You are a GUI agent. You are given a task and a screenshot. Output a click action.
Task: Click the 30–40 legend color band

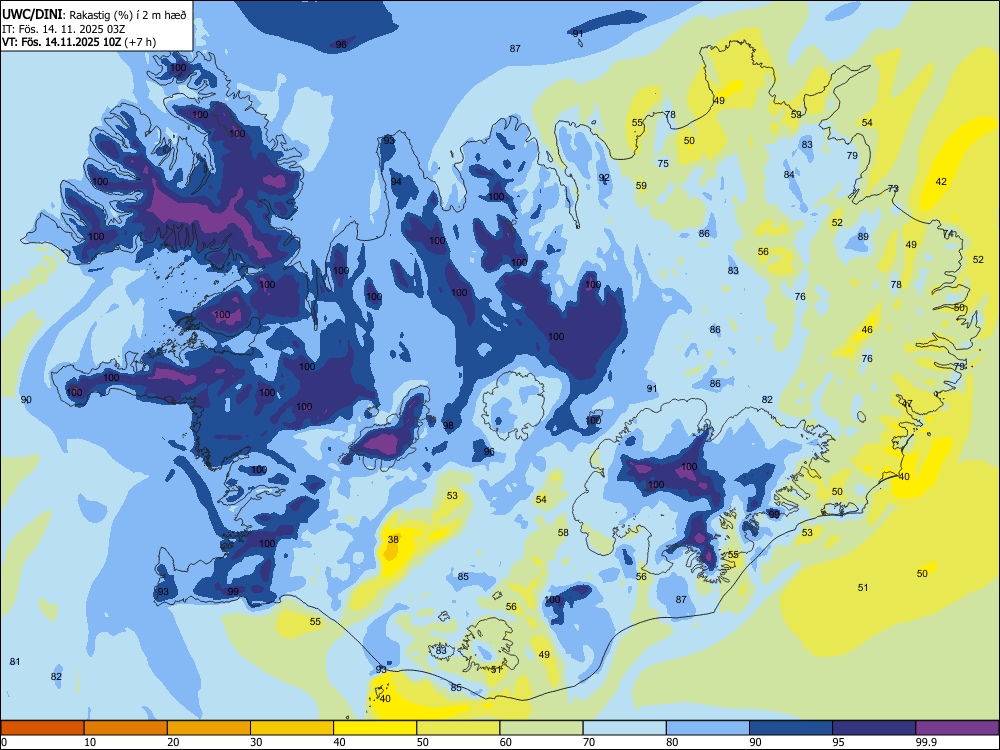pos(292,728)
